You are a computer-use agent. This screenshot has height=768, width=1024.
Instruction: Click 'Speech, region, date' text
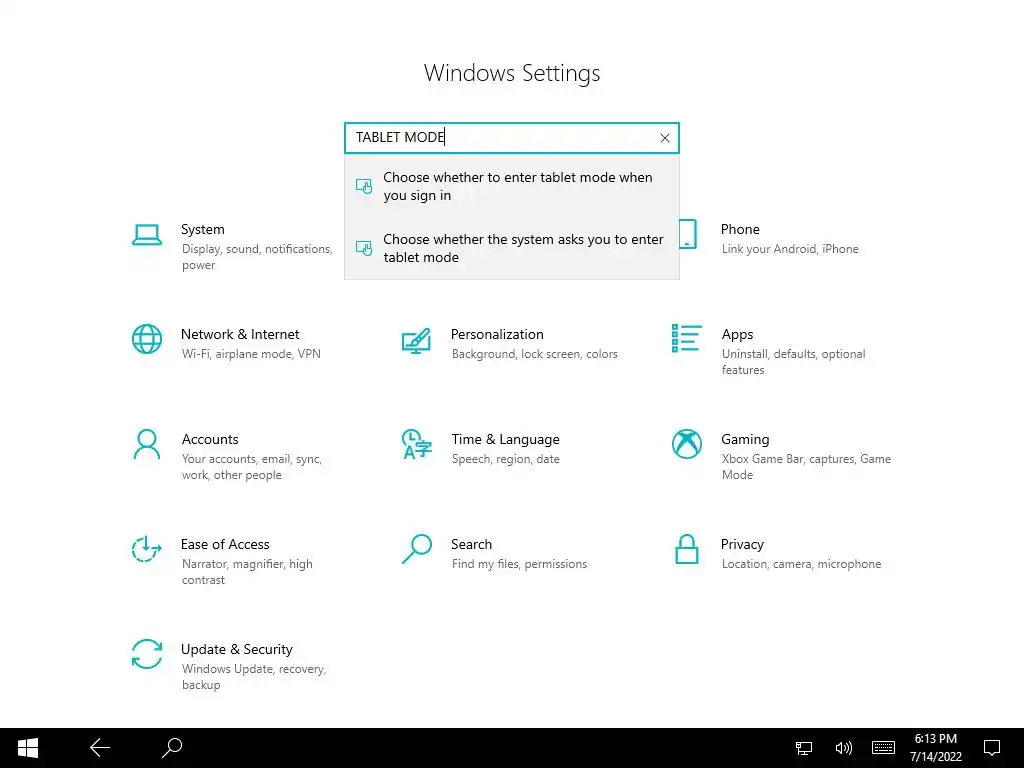pyautogui.click(x=505, y=459)
